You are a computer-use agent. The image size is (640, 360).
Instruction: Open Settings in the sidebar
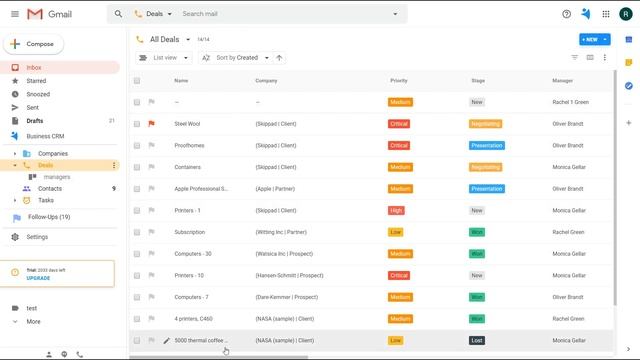pyautogui.click(x=37, y=237)
